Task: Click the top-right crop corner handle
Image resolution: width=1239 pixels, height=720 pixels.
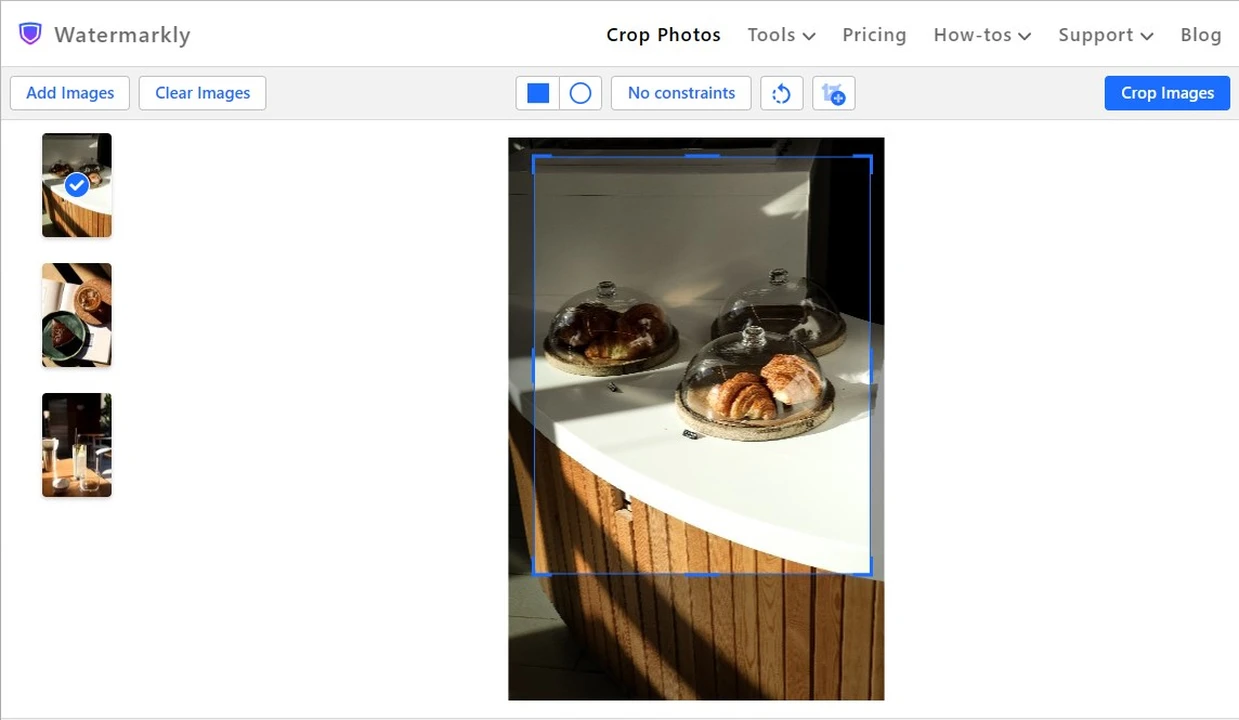Action: click(x=868, y=159)
